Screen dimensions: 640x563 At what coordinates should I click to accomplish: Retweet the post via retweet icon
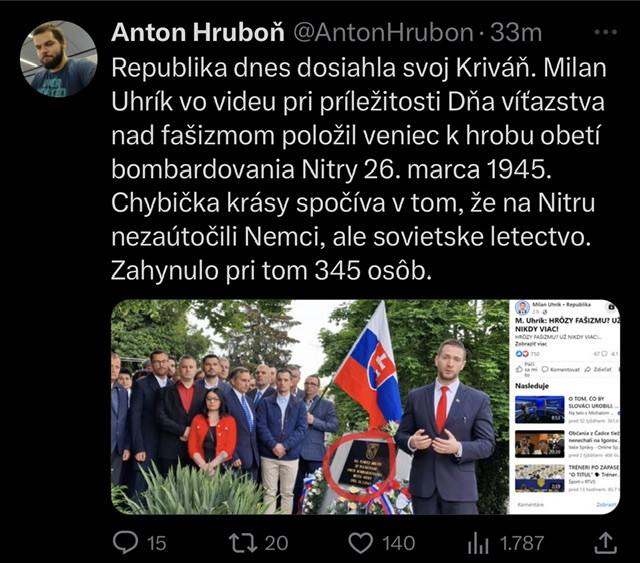tap(243, 543)
